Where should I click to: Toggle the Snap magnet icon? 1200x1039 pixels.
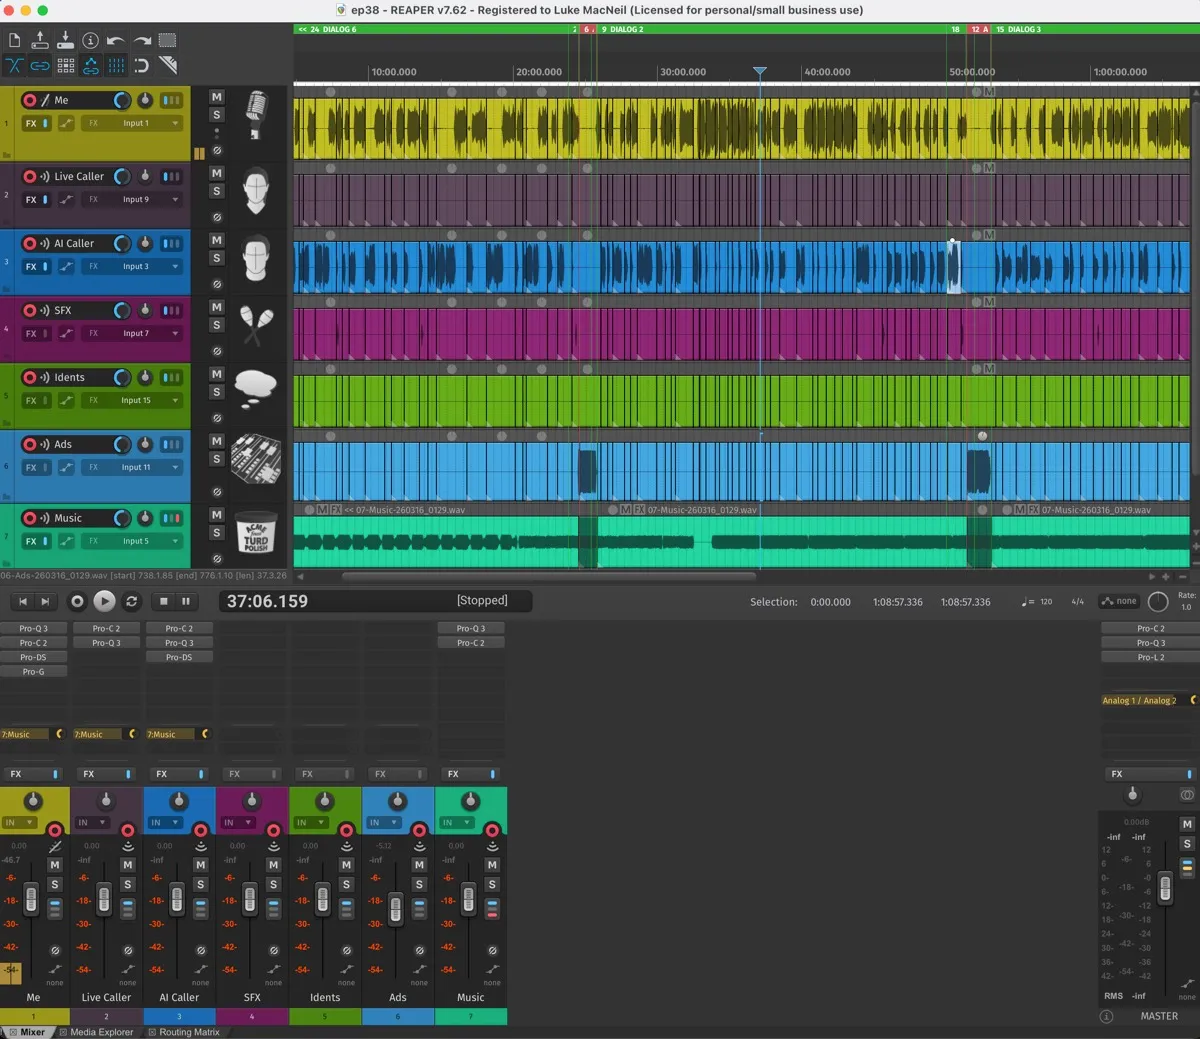141,66
